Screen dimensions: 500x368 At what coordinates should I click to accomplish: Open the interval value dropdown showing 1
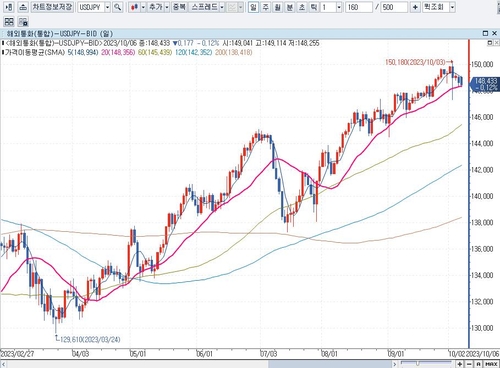tap(339, 7)
